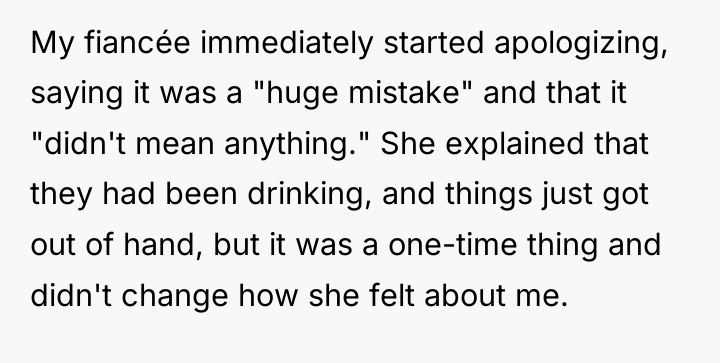Click the word "anything"
The width and height of the screenshot is (720, 363).
(x=287, y=145)
